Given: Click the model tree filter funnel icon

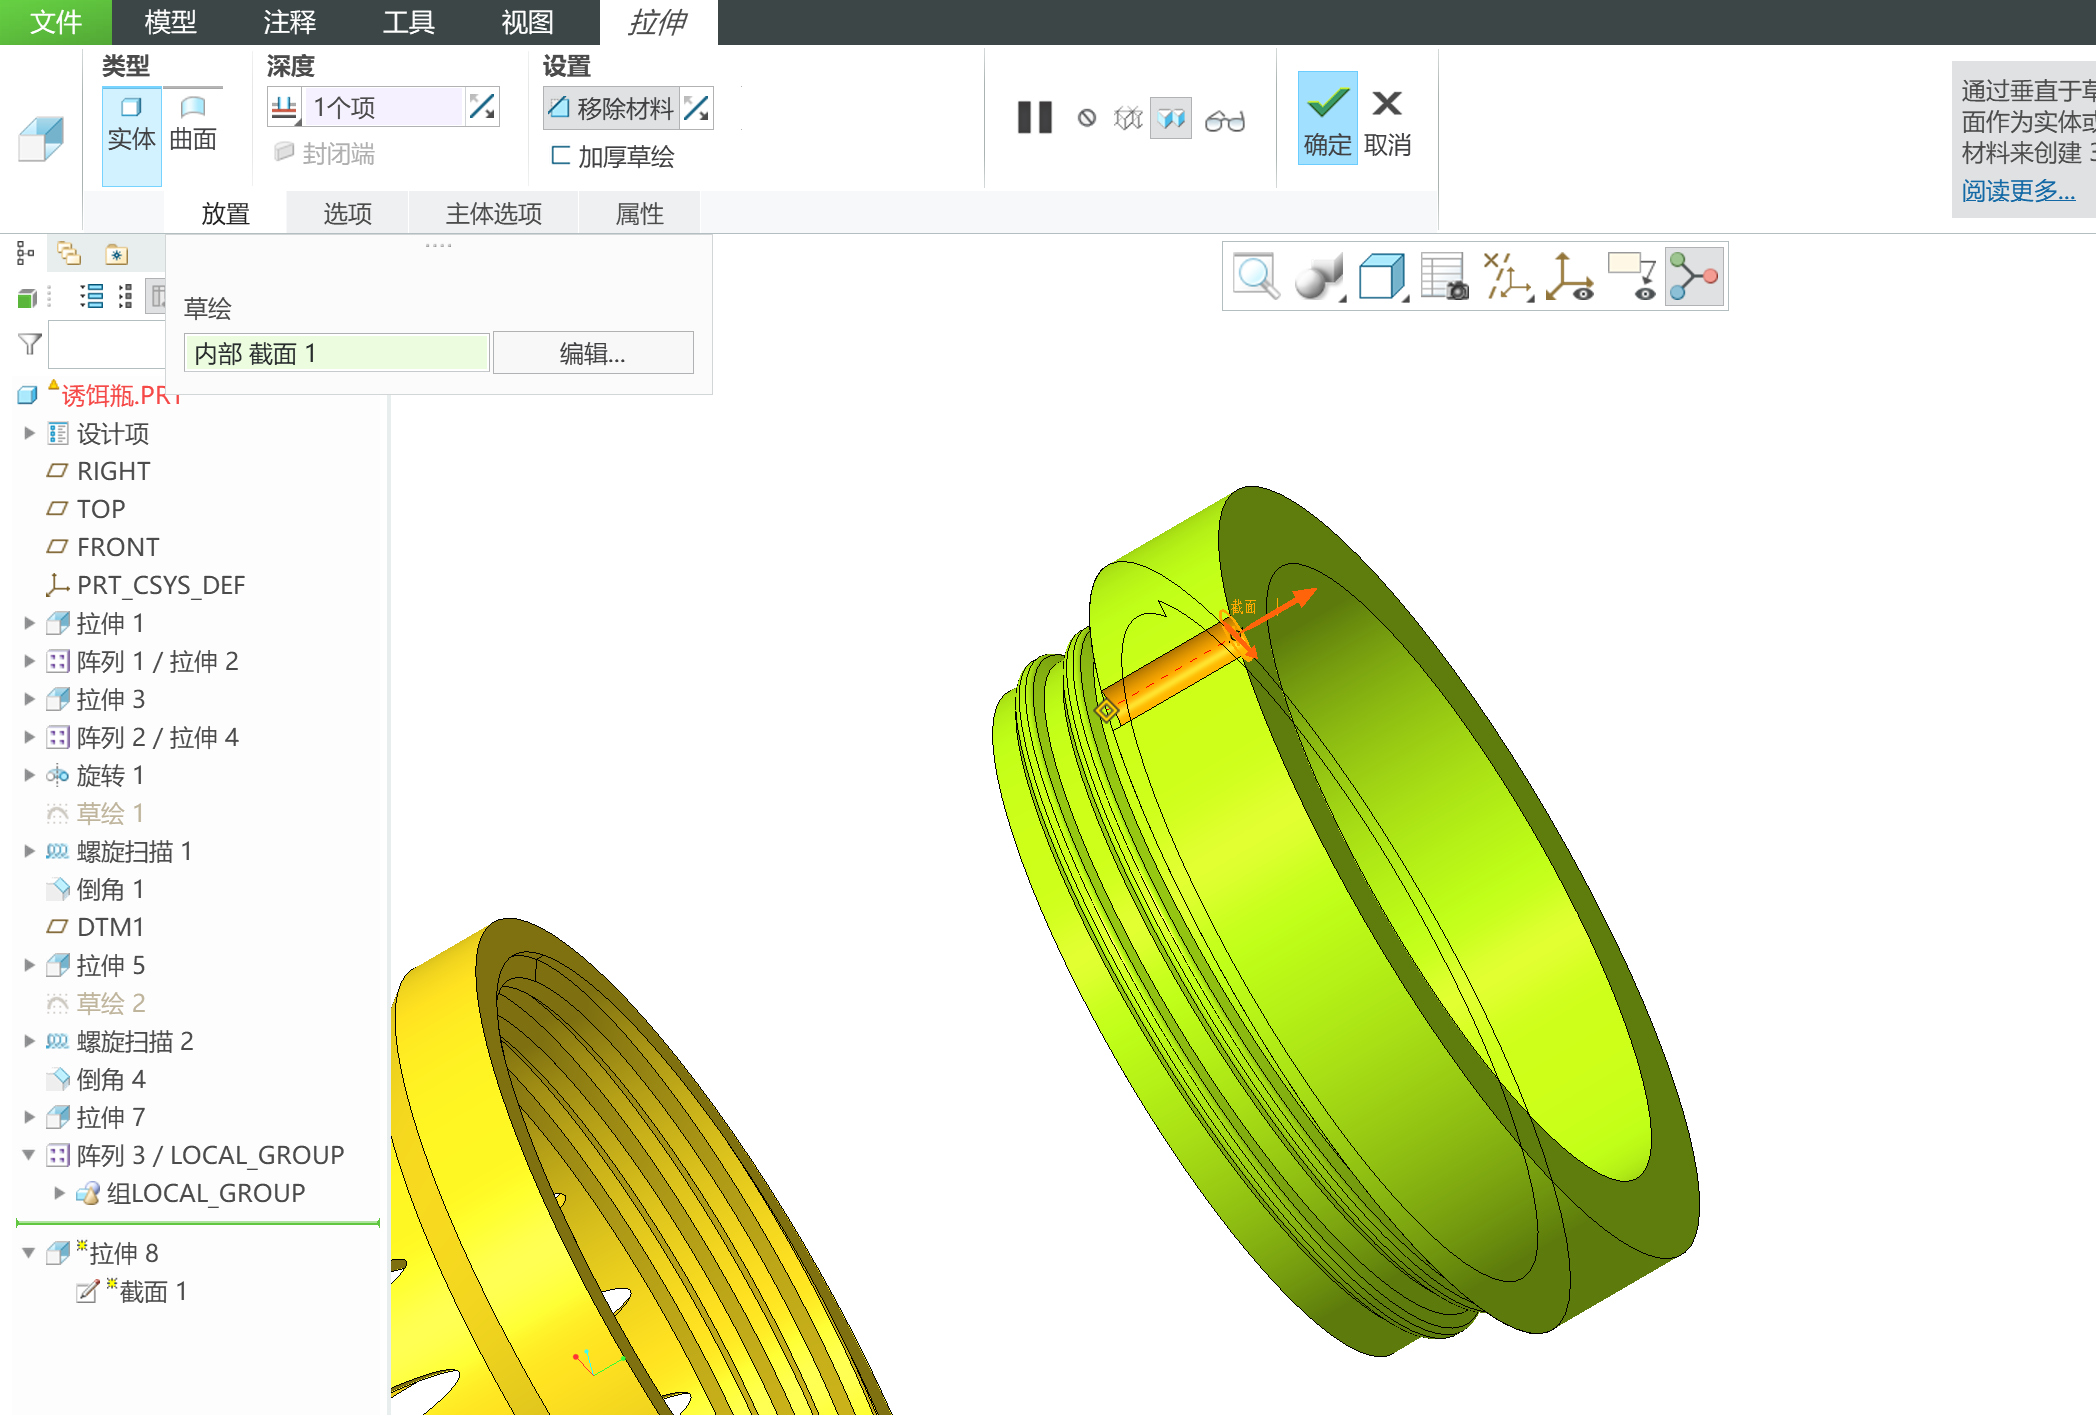Looking at the screenshot, I should [x=30, y=344].
